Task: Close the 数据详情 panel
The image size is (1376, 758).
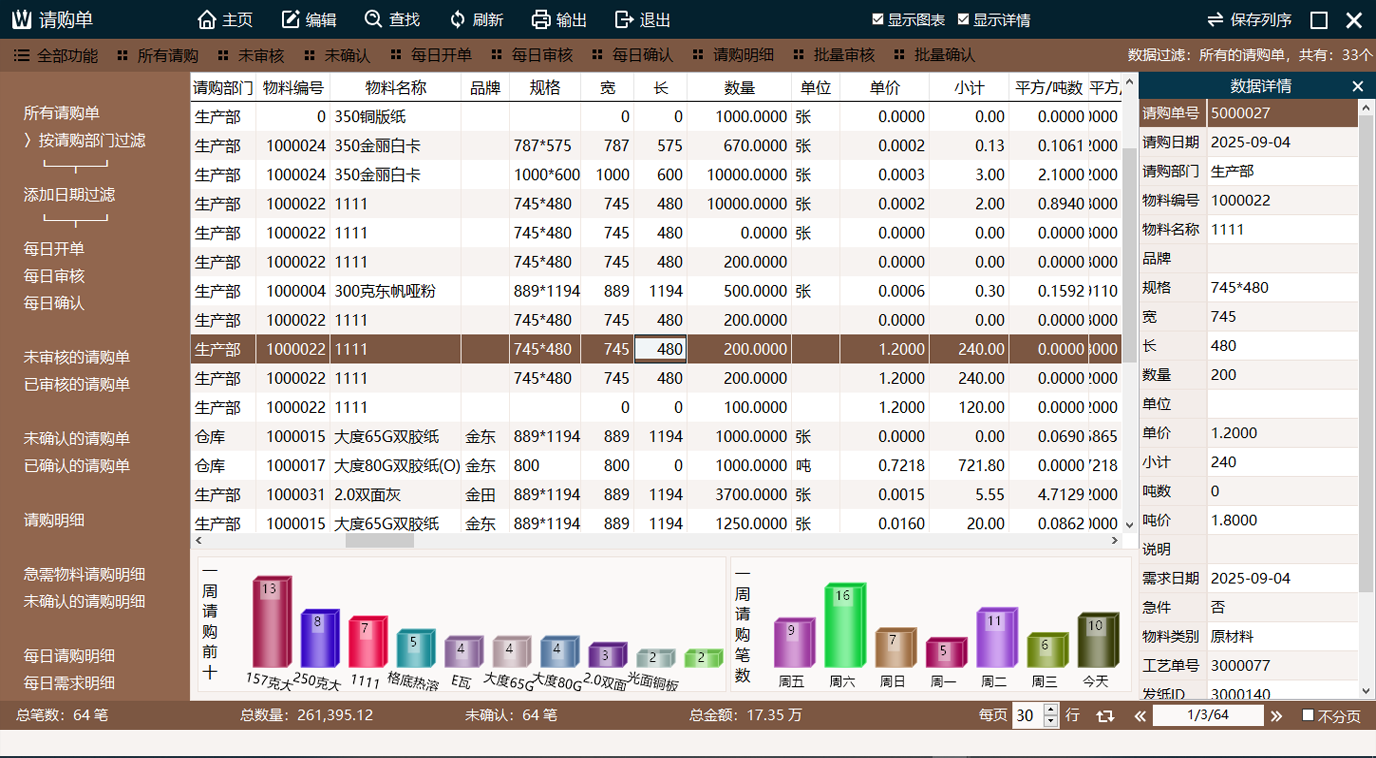Action: 1357,87
